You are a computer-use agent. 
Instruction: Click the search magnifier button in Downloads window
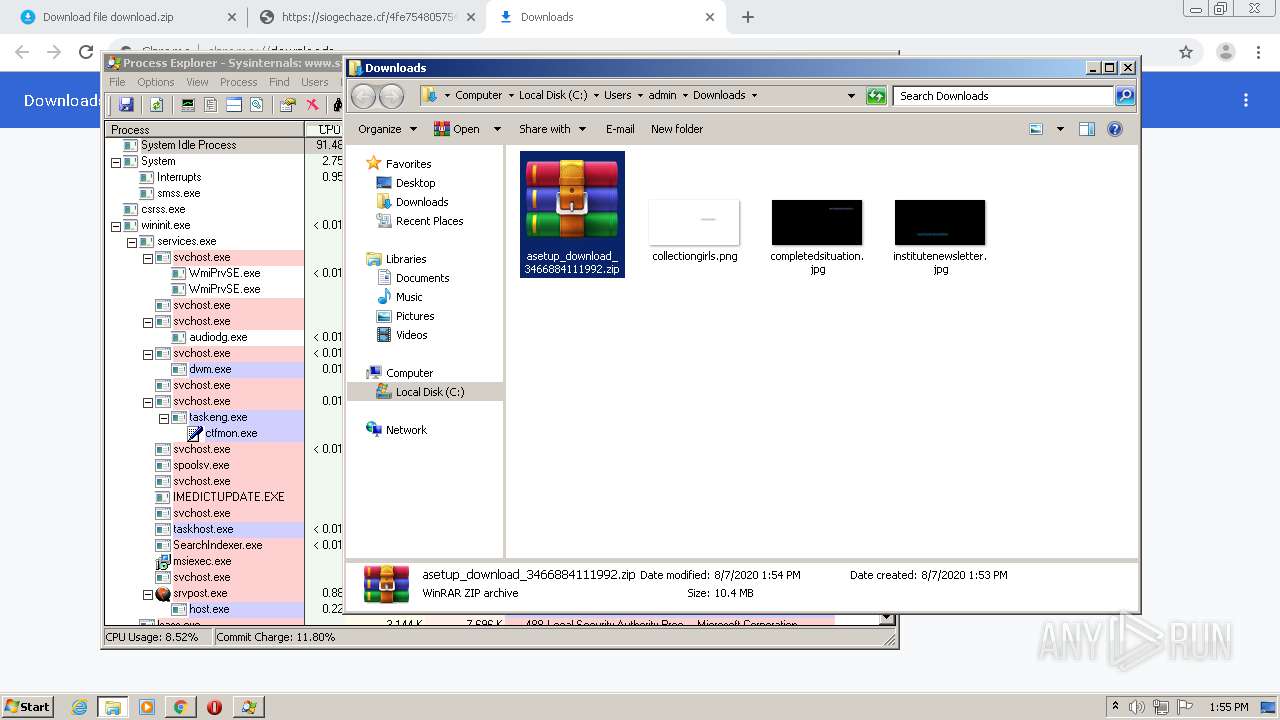coord(1125,96)
